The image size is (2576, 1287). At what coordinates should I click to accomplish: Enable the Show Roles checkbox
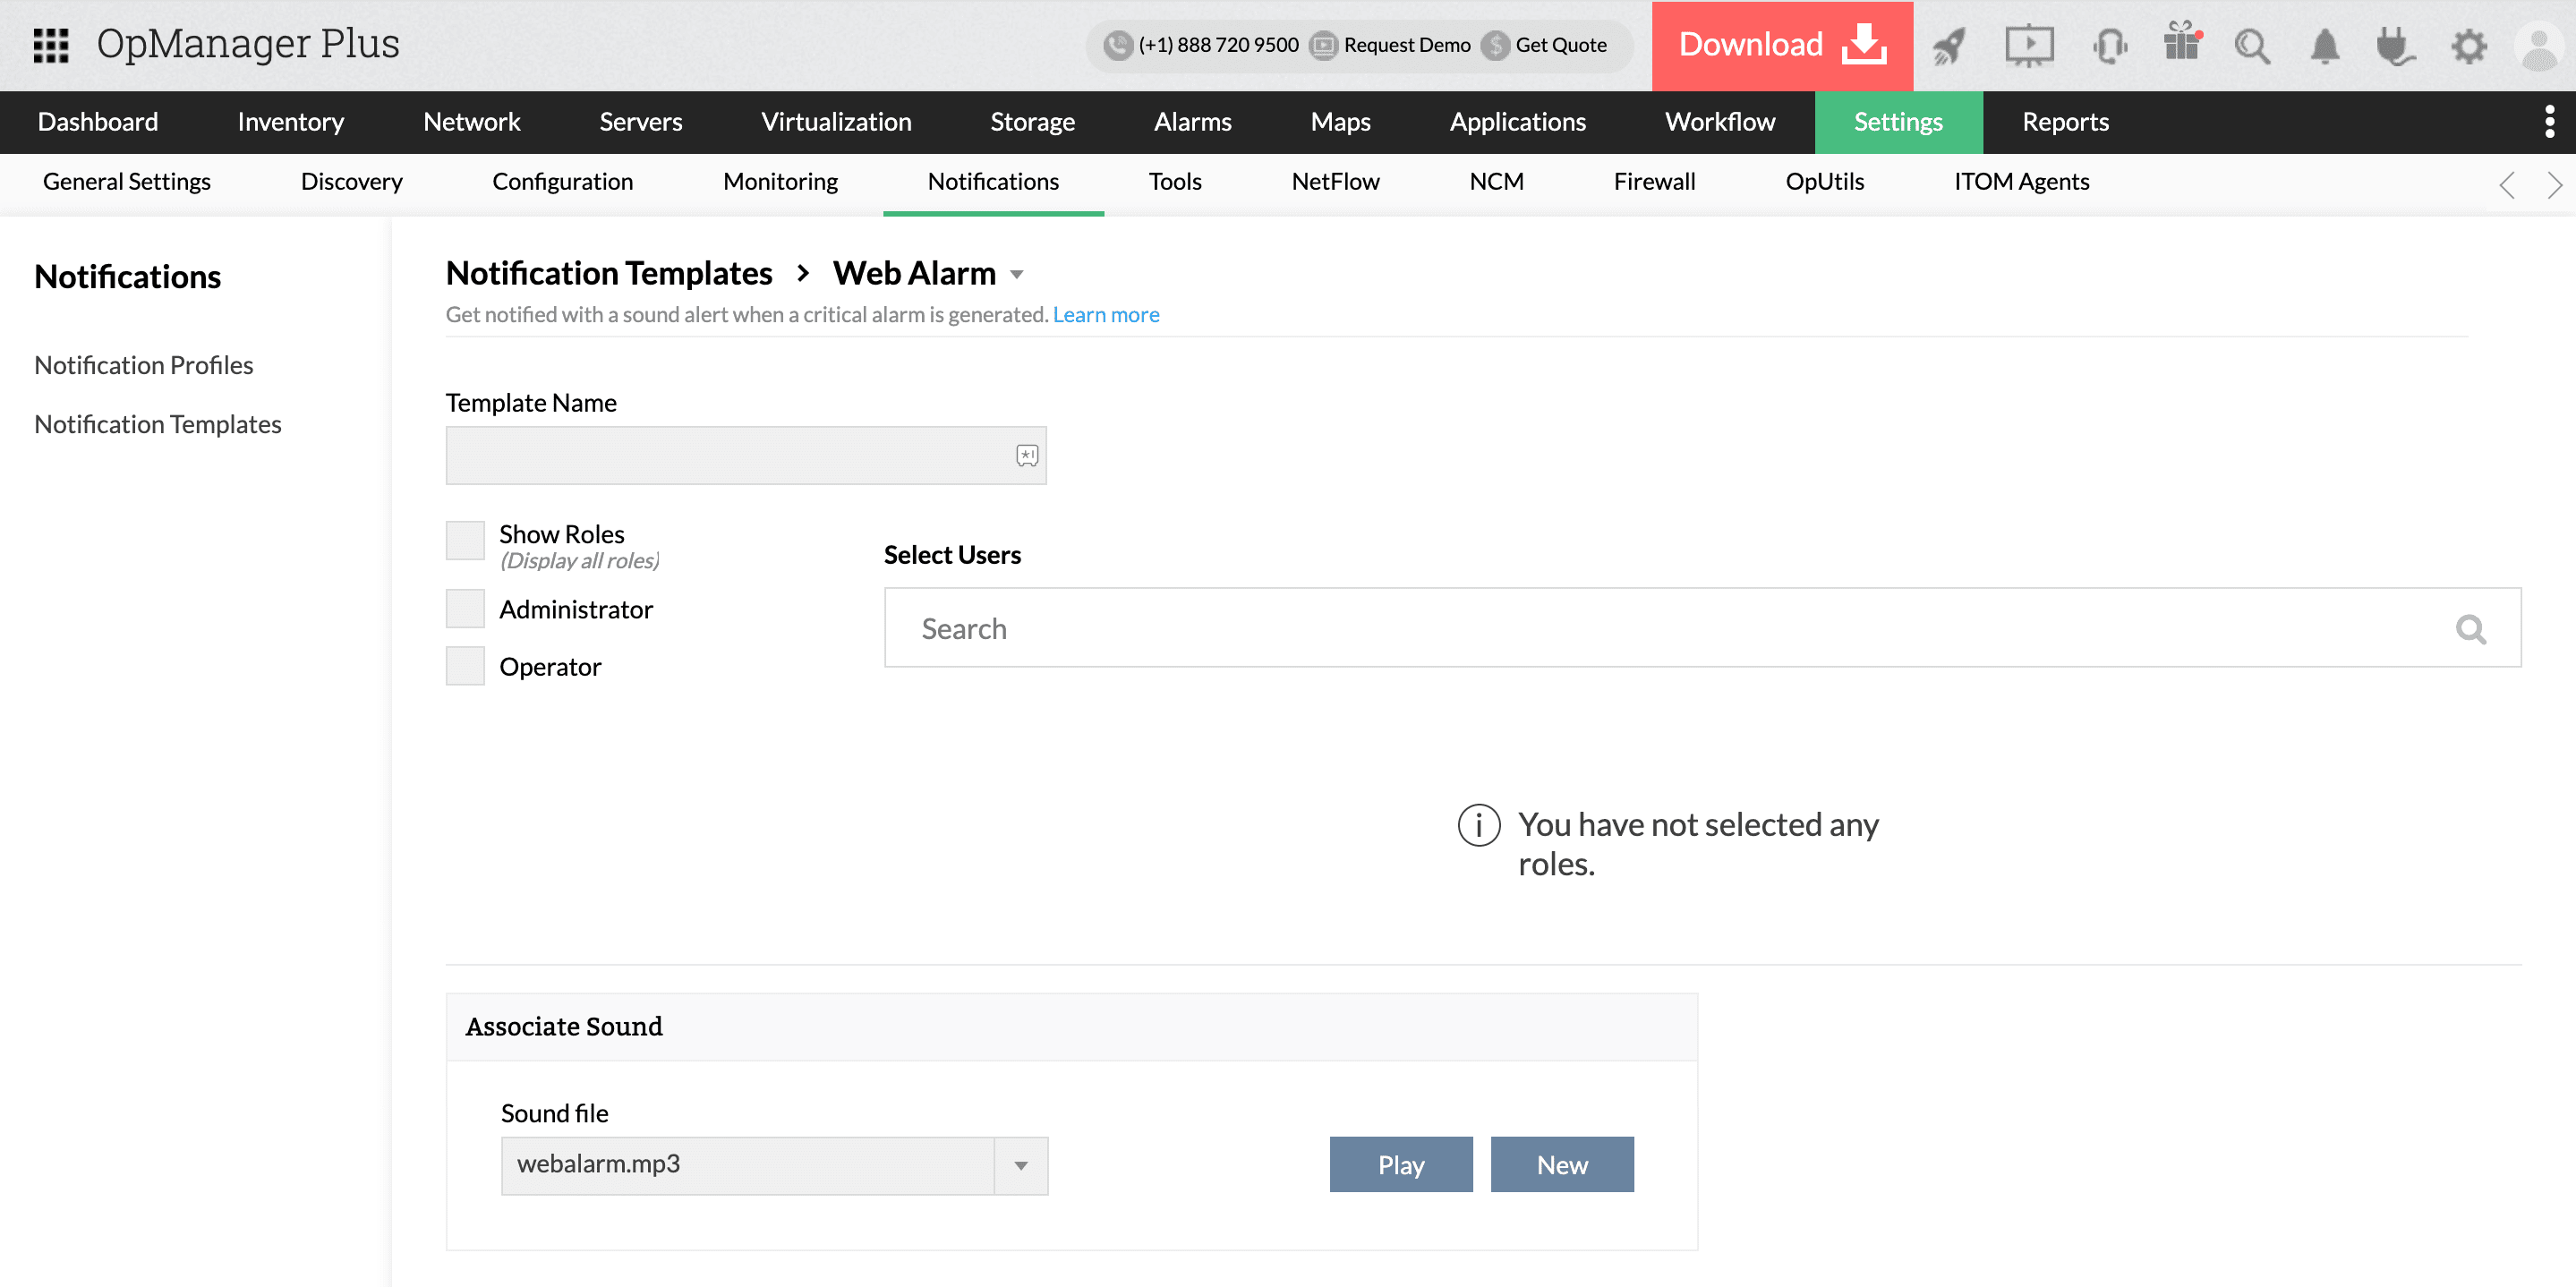click(465, 540)
